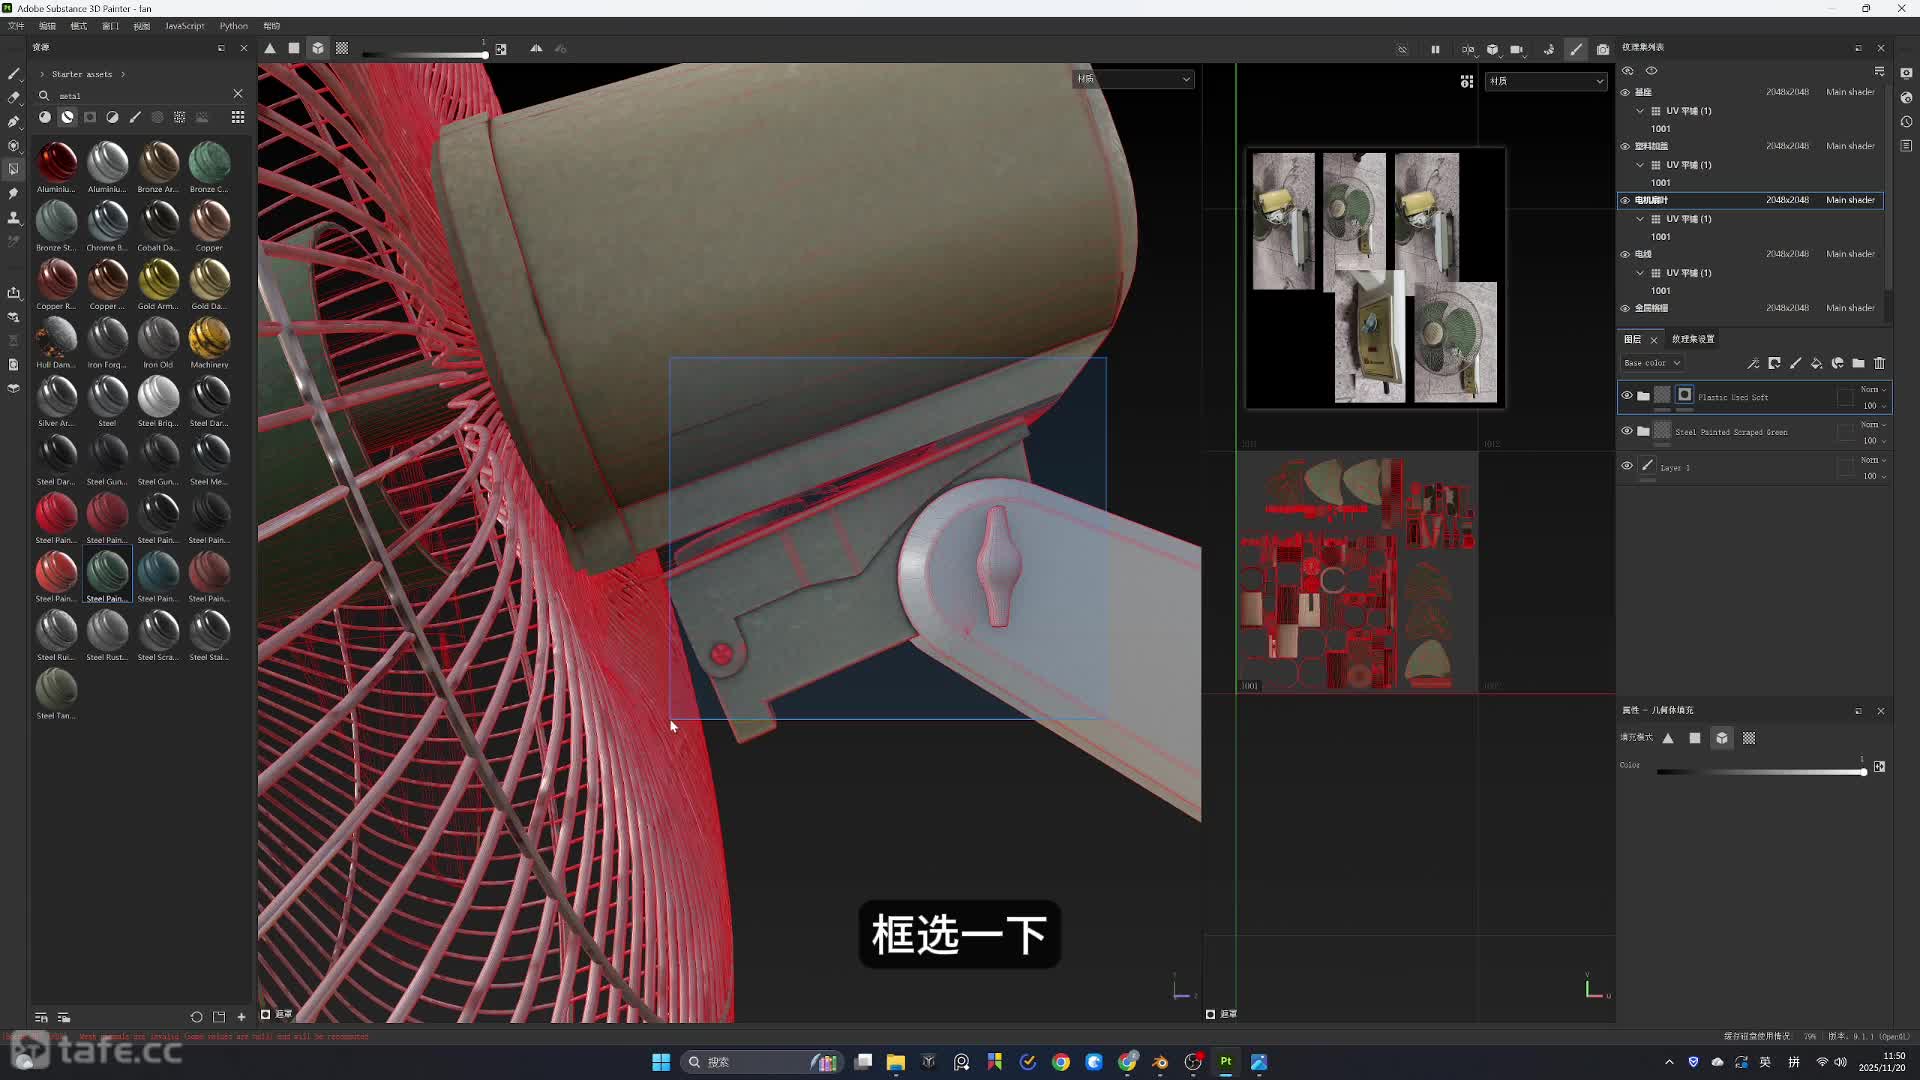Toggle visibility of Layer 1
Image resolution: width=1920 pixels, height=1080 pixels.
[x=1627, y=466]
